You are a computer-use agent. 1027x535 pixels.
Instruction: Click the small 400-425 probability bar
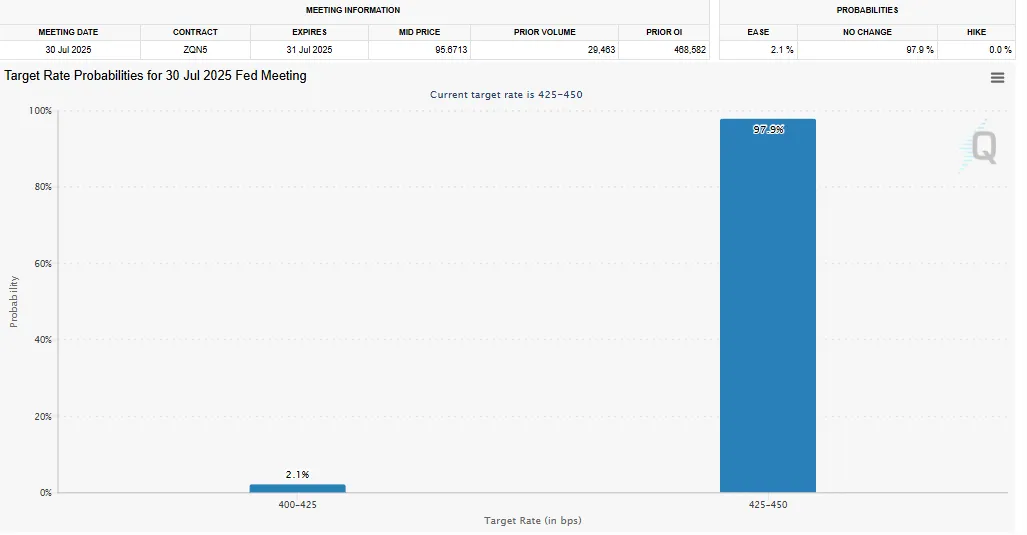tap(297, 488)
